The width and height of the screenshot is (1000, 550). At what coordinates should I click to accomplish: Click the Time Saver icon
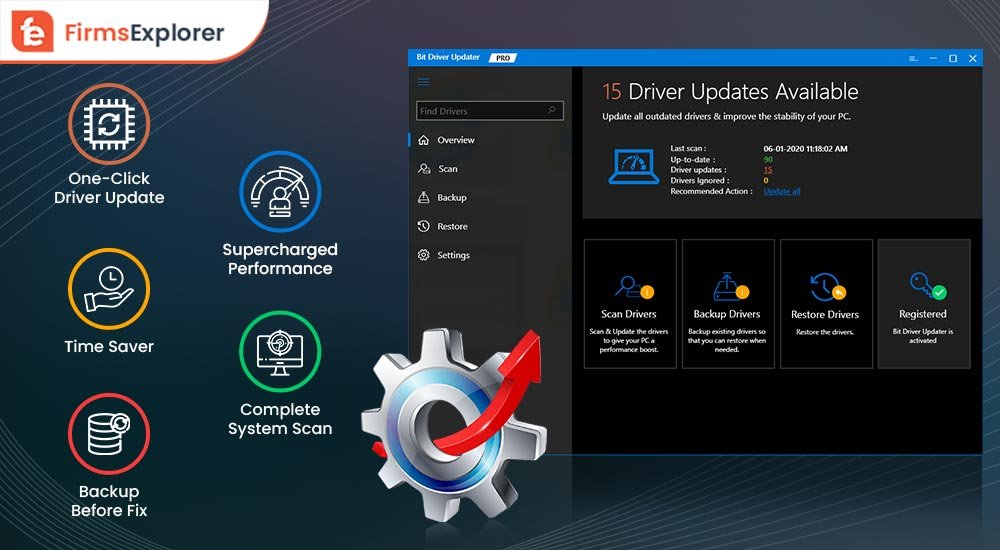click(x=109, y=289)
